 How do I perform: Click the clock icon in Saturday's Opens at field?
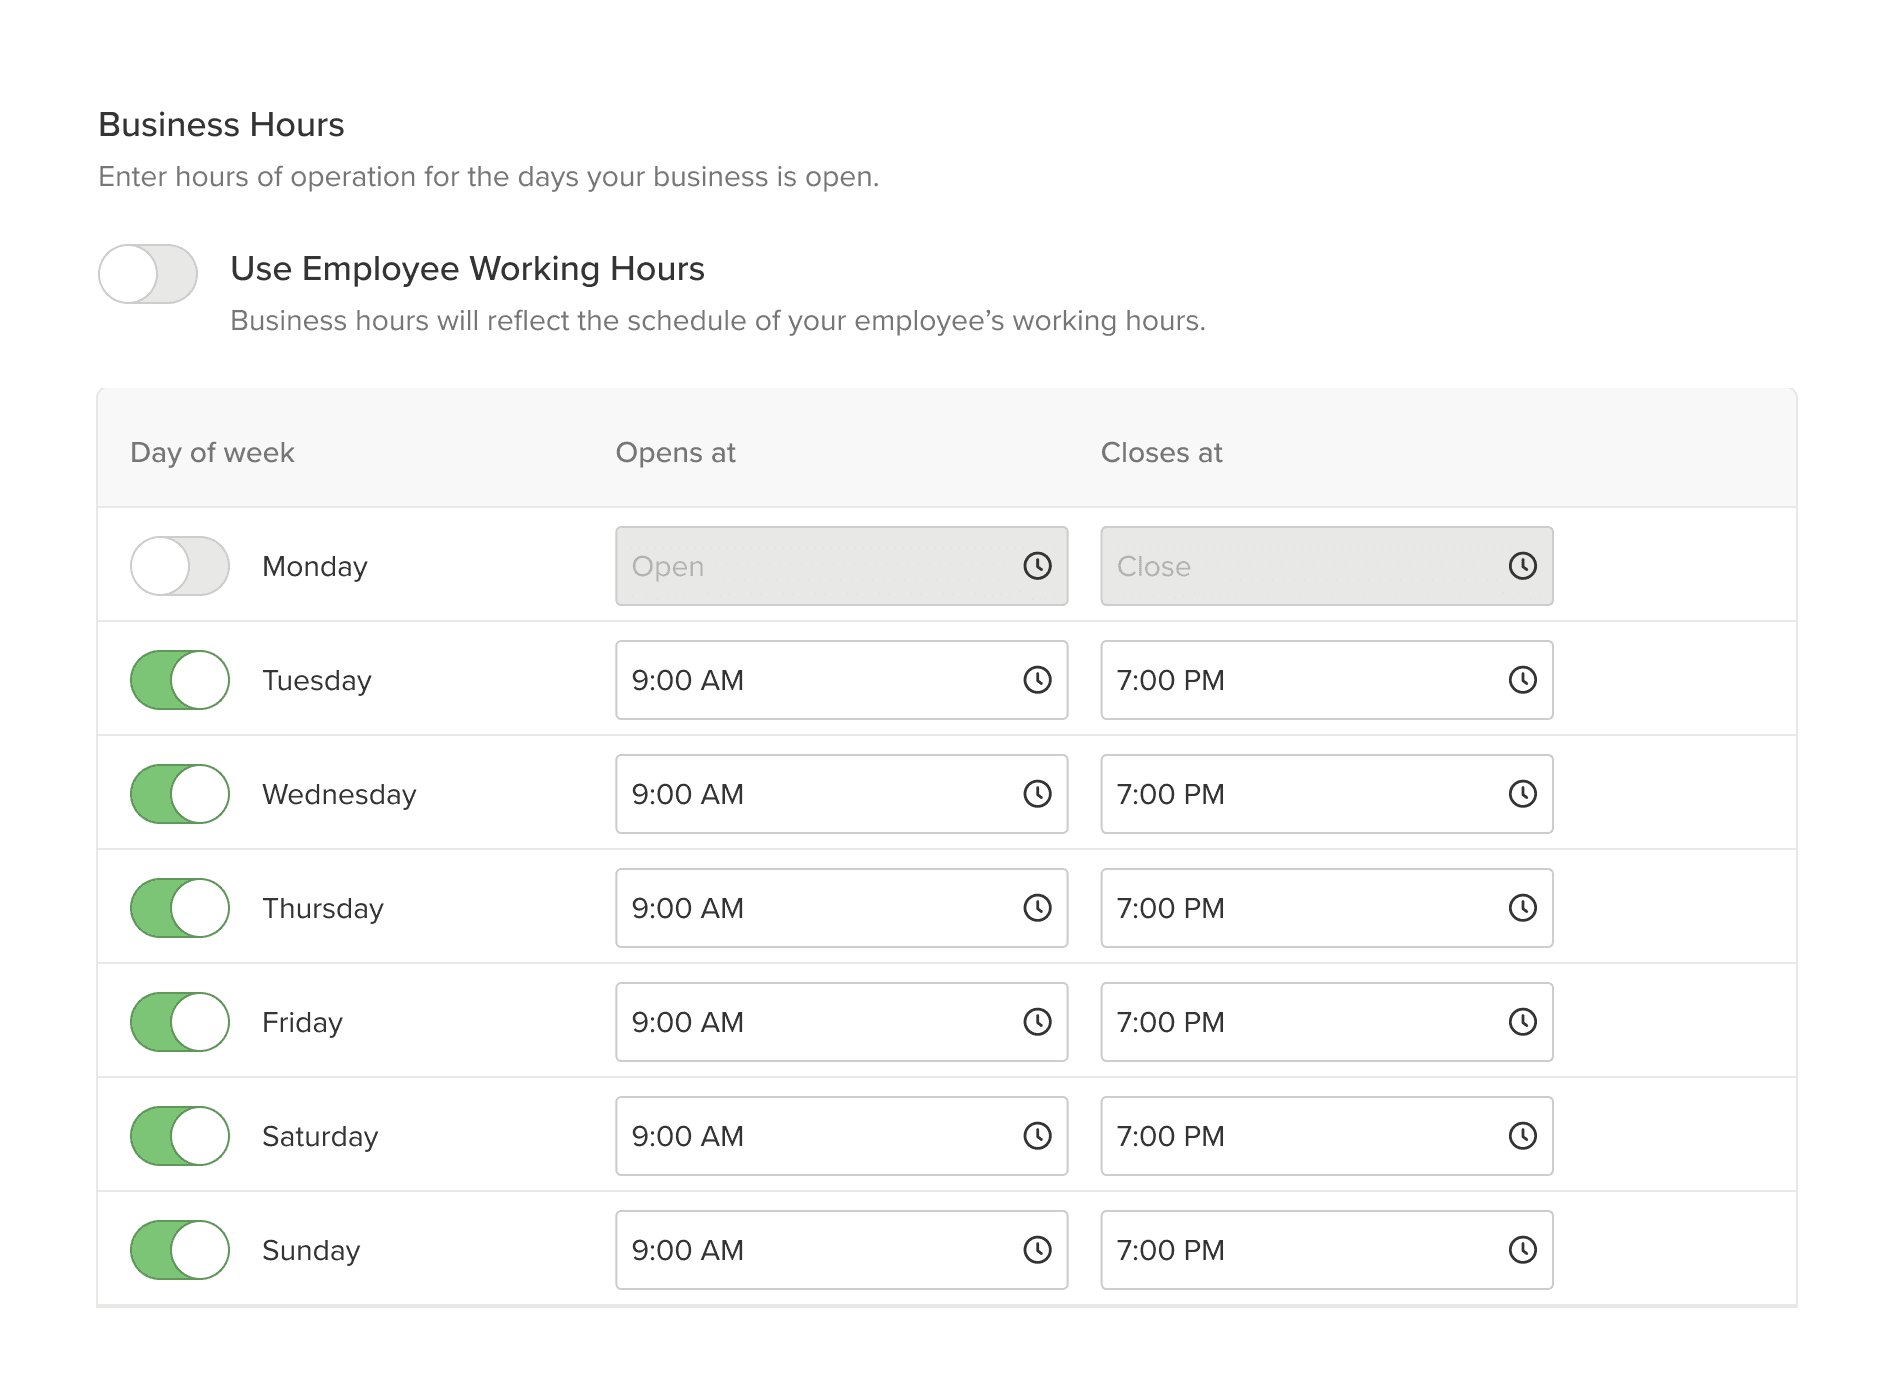[x=1038, y=1136]
